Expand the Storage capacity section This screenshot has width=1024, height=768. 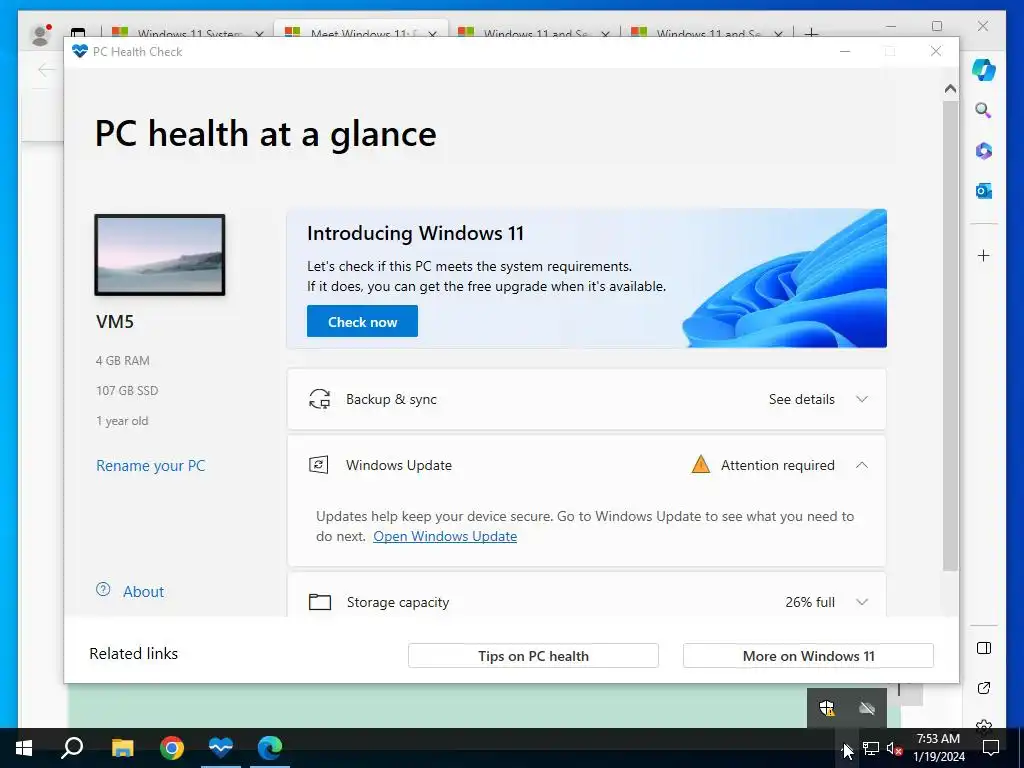click(x=862, y=602)
